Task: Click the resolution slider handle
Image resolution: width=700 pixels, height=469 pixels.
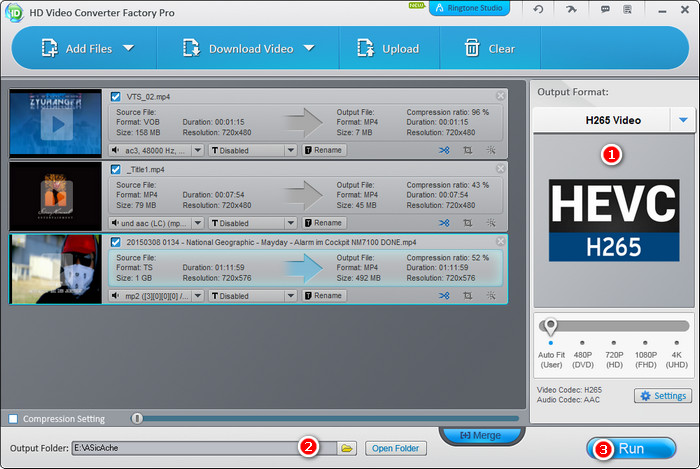Action: 550,327
